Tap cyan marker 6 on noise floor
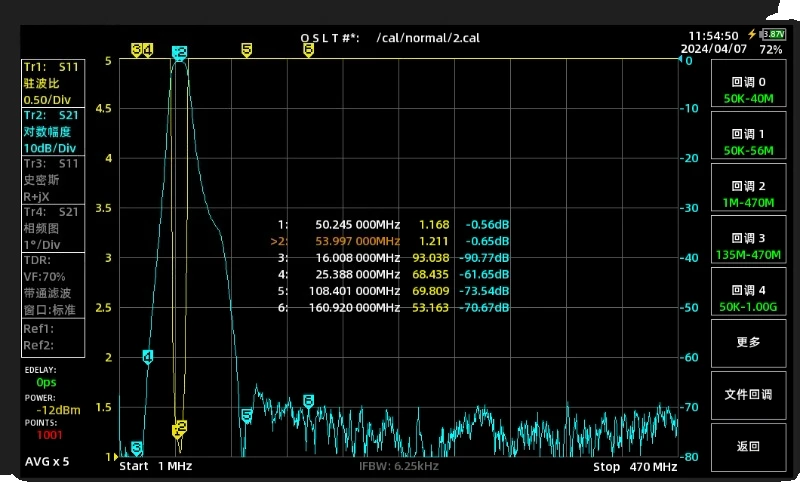 (308, 401)
